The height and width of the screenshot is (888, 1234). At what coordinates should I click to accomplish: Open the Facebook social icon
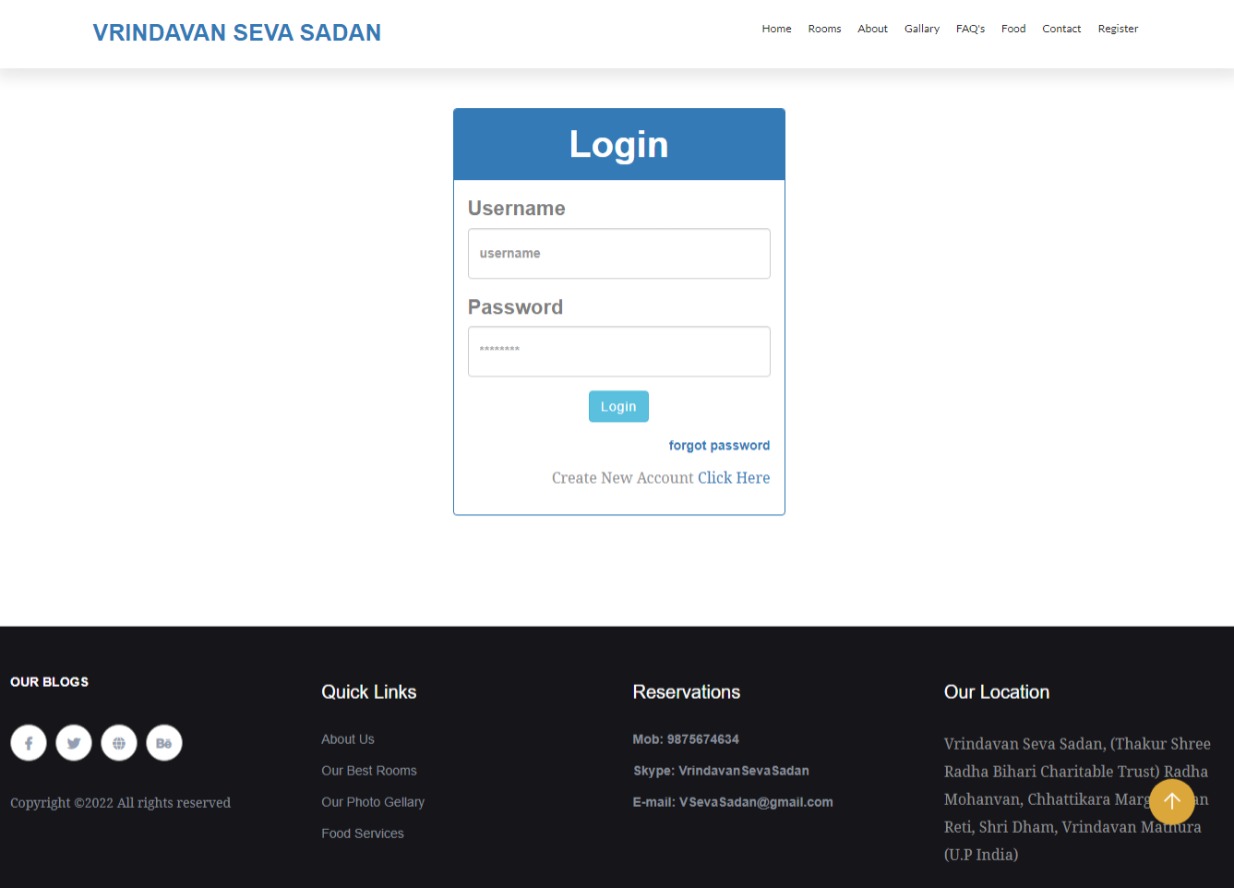[28, 742]
